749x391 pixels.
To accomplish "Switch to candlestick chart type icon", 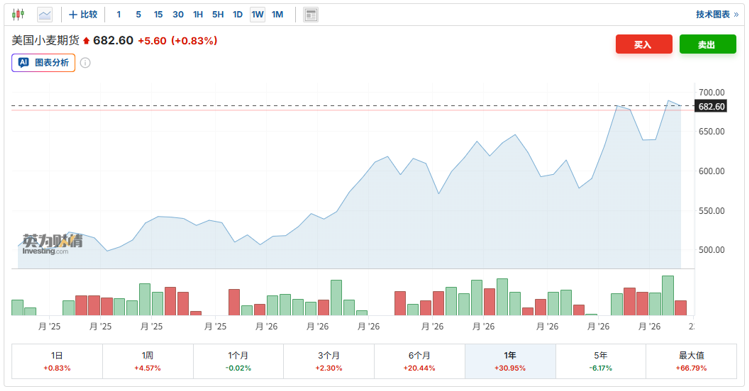I will tap(18, 15).
